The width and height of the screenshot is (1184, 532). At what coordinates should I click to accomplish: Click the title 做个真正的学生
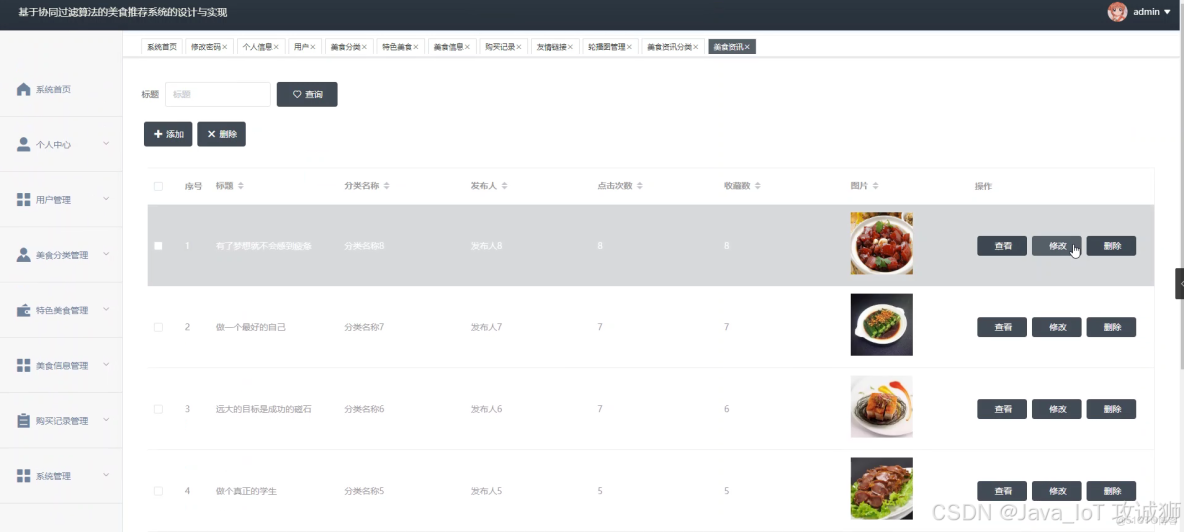(x=246, y=490)
